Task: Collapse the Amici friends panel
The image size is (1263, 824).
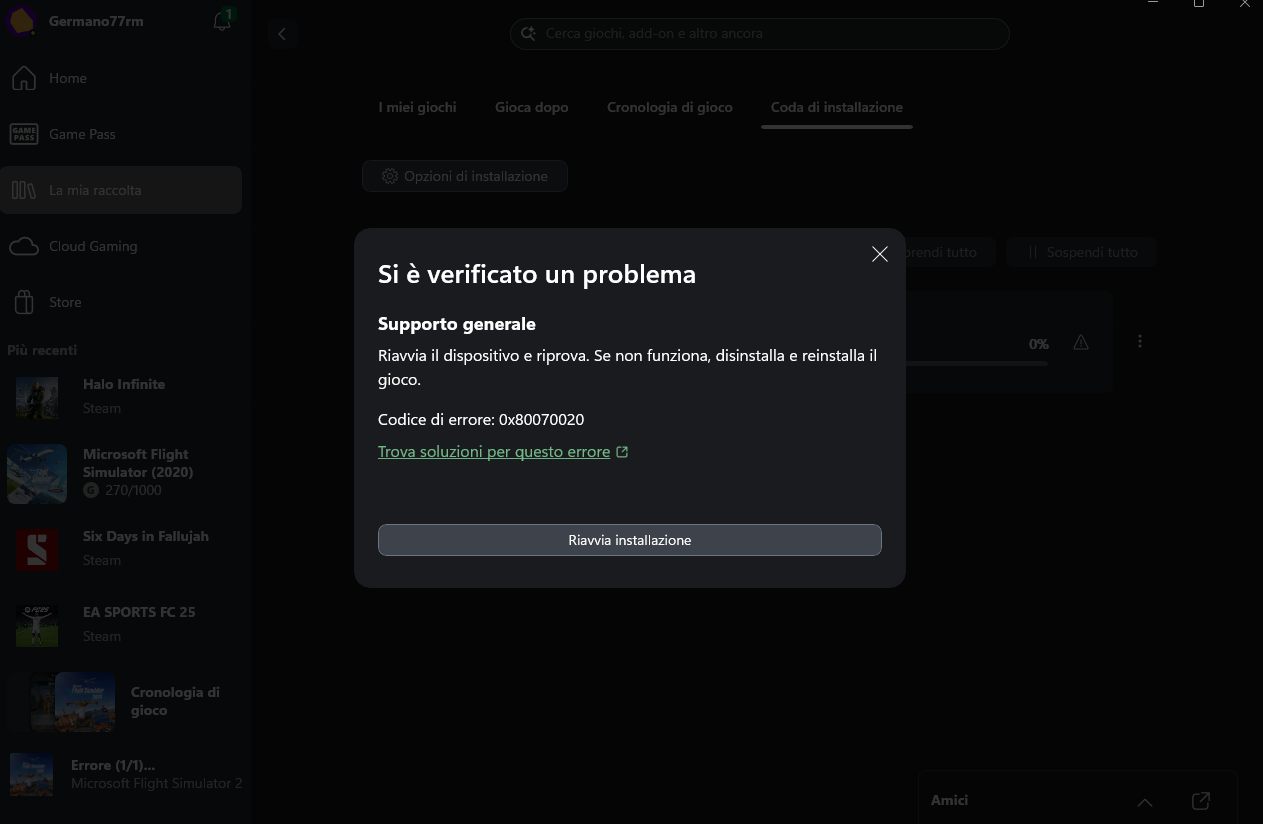Action: point(1145,801)
